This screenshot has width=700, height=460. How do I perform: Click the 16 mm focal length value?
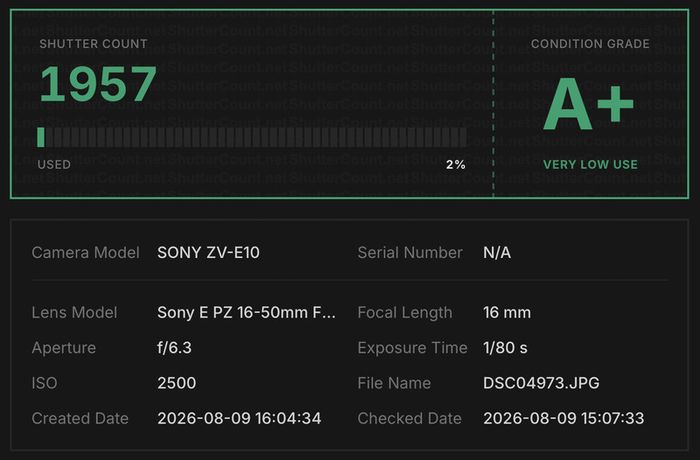click(x=507, y=313)
